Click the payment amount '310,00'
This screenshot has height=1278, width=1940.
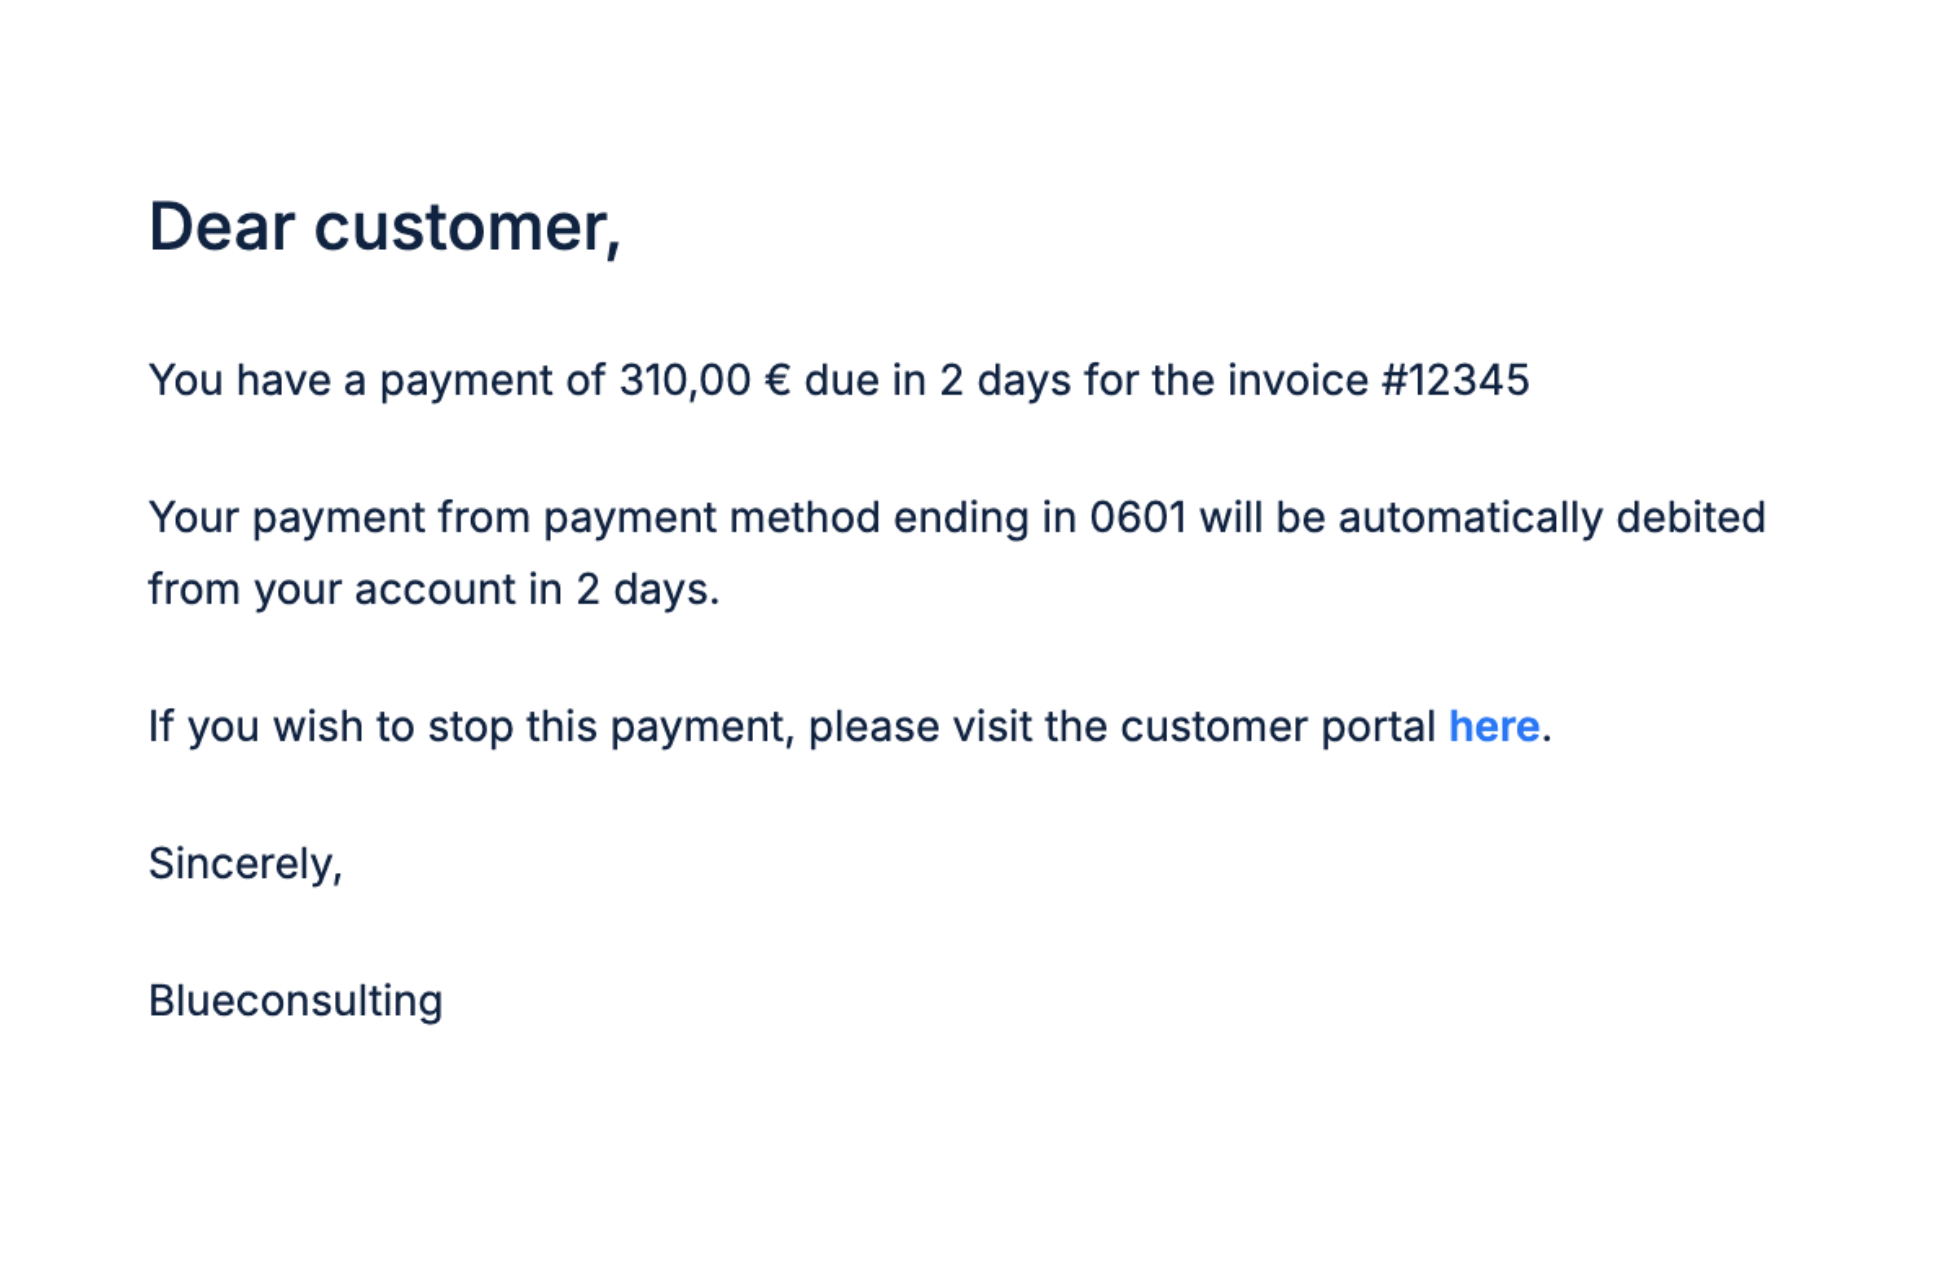684,381
